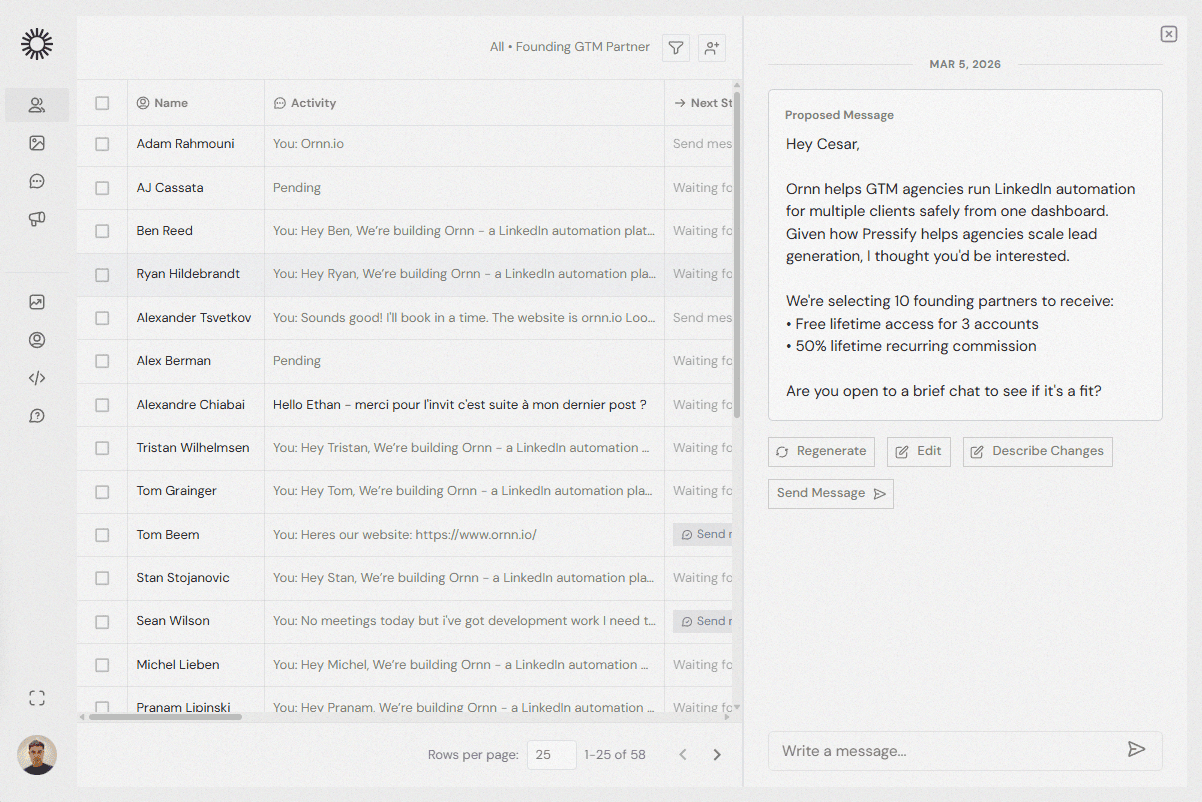Open the megaphone campaigns sidebar icon
Screen dimensions: 1202x802
(x=37, y=219)
